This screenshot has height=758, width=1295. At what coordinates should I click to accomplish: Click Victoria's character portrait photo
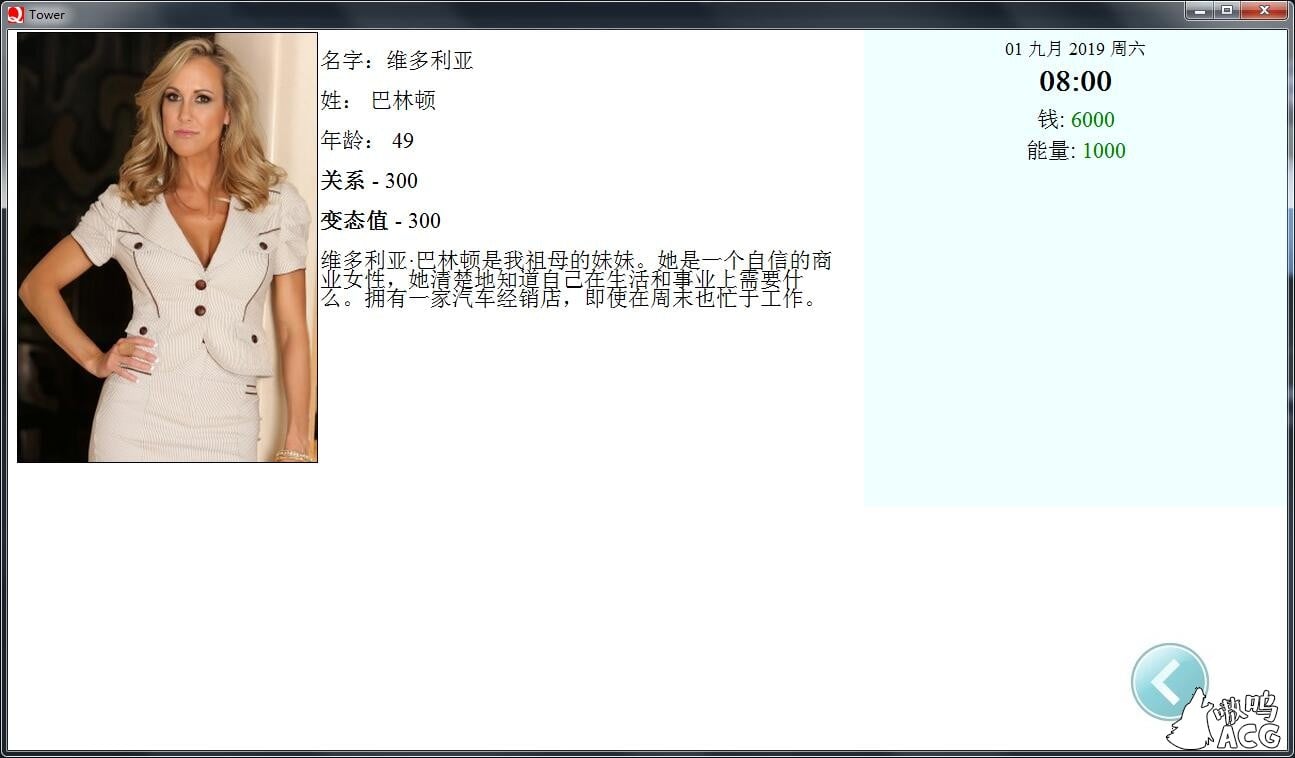[x=167, y=246]
